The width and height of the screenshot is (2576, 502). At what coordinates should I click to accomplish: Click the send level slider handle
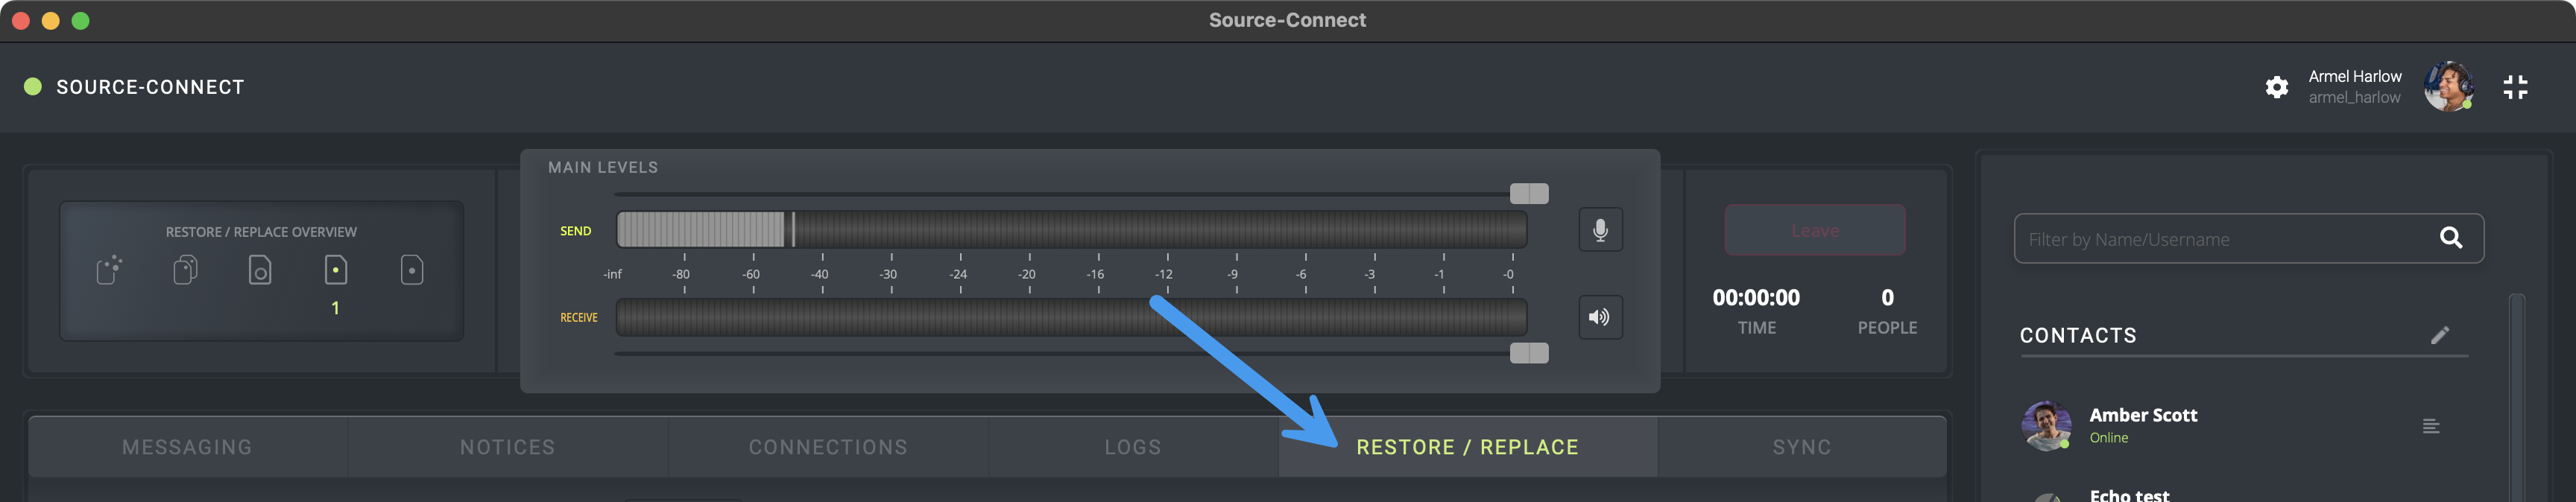click(1528, 194)
